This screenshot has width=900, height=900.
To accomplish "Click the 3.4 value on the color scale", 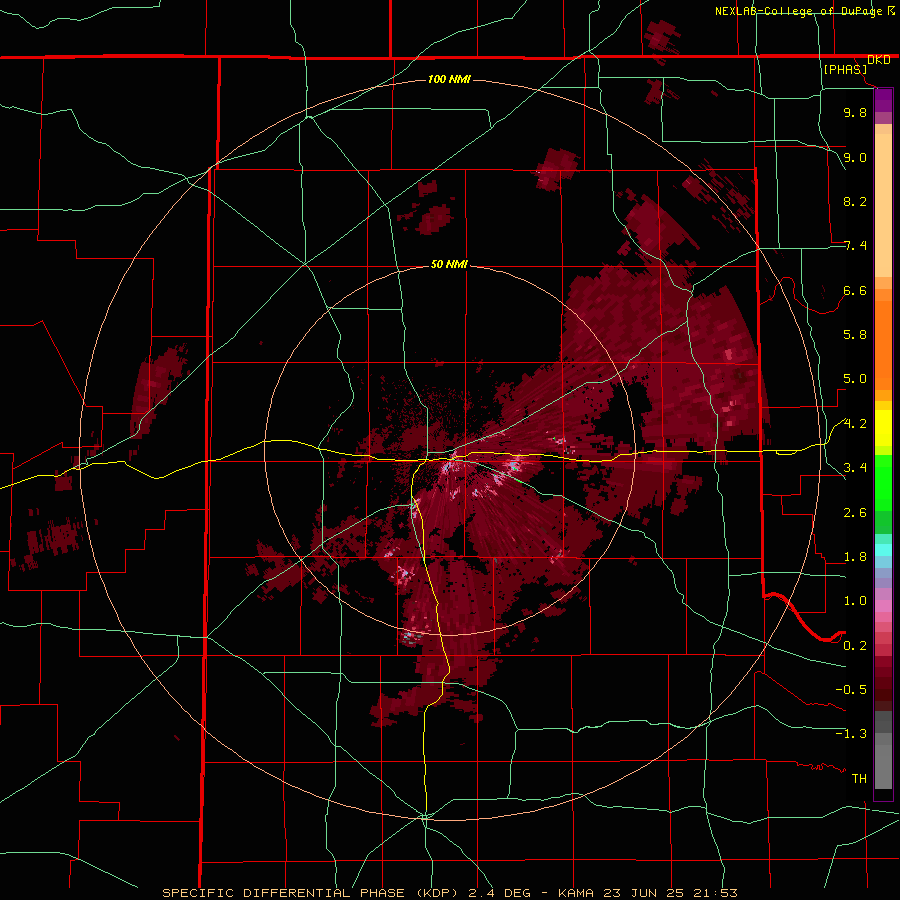I will (855, 468).
